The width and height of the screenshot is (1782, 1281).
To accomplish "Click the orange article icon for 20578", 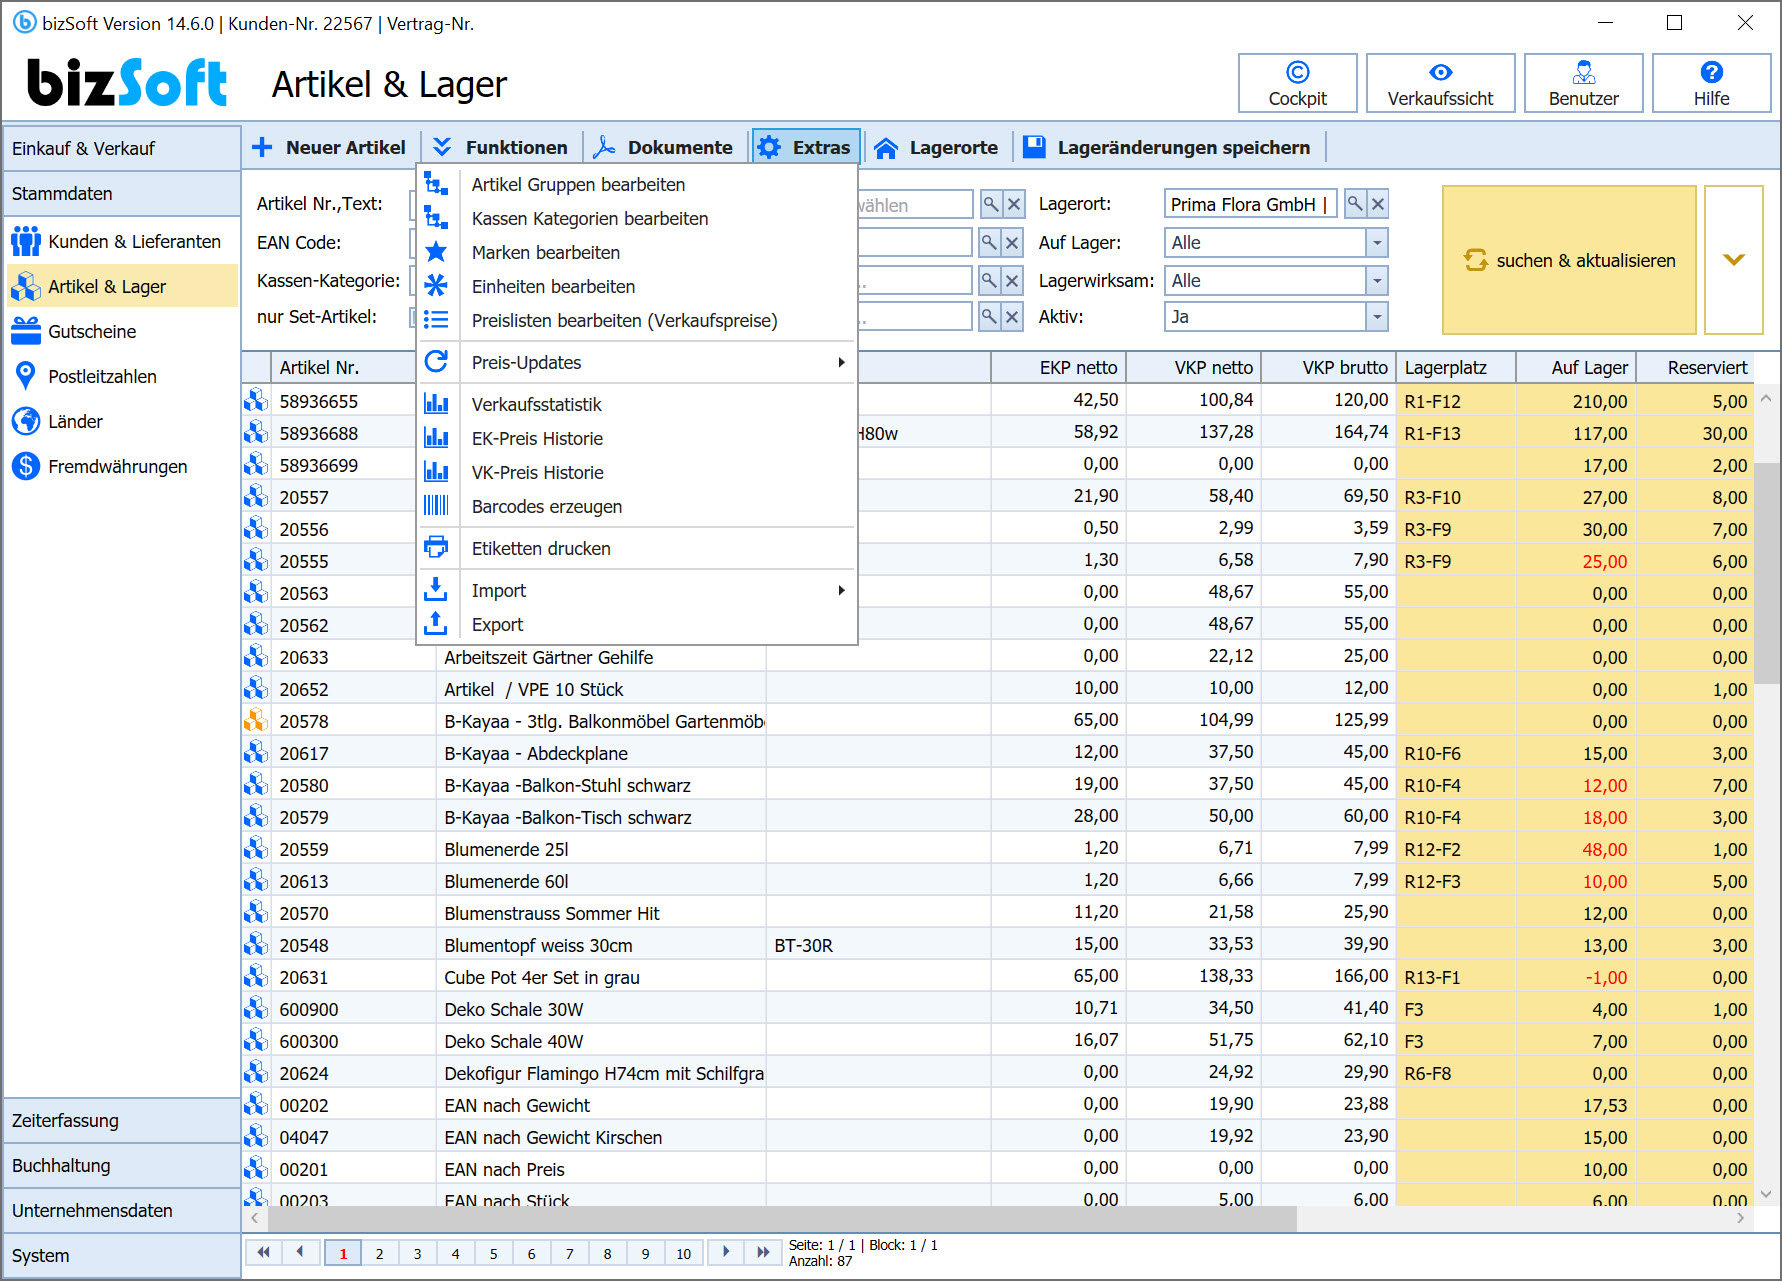I will 256,720.
